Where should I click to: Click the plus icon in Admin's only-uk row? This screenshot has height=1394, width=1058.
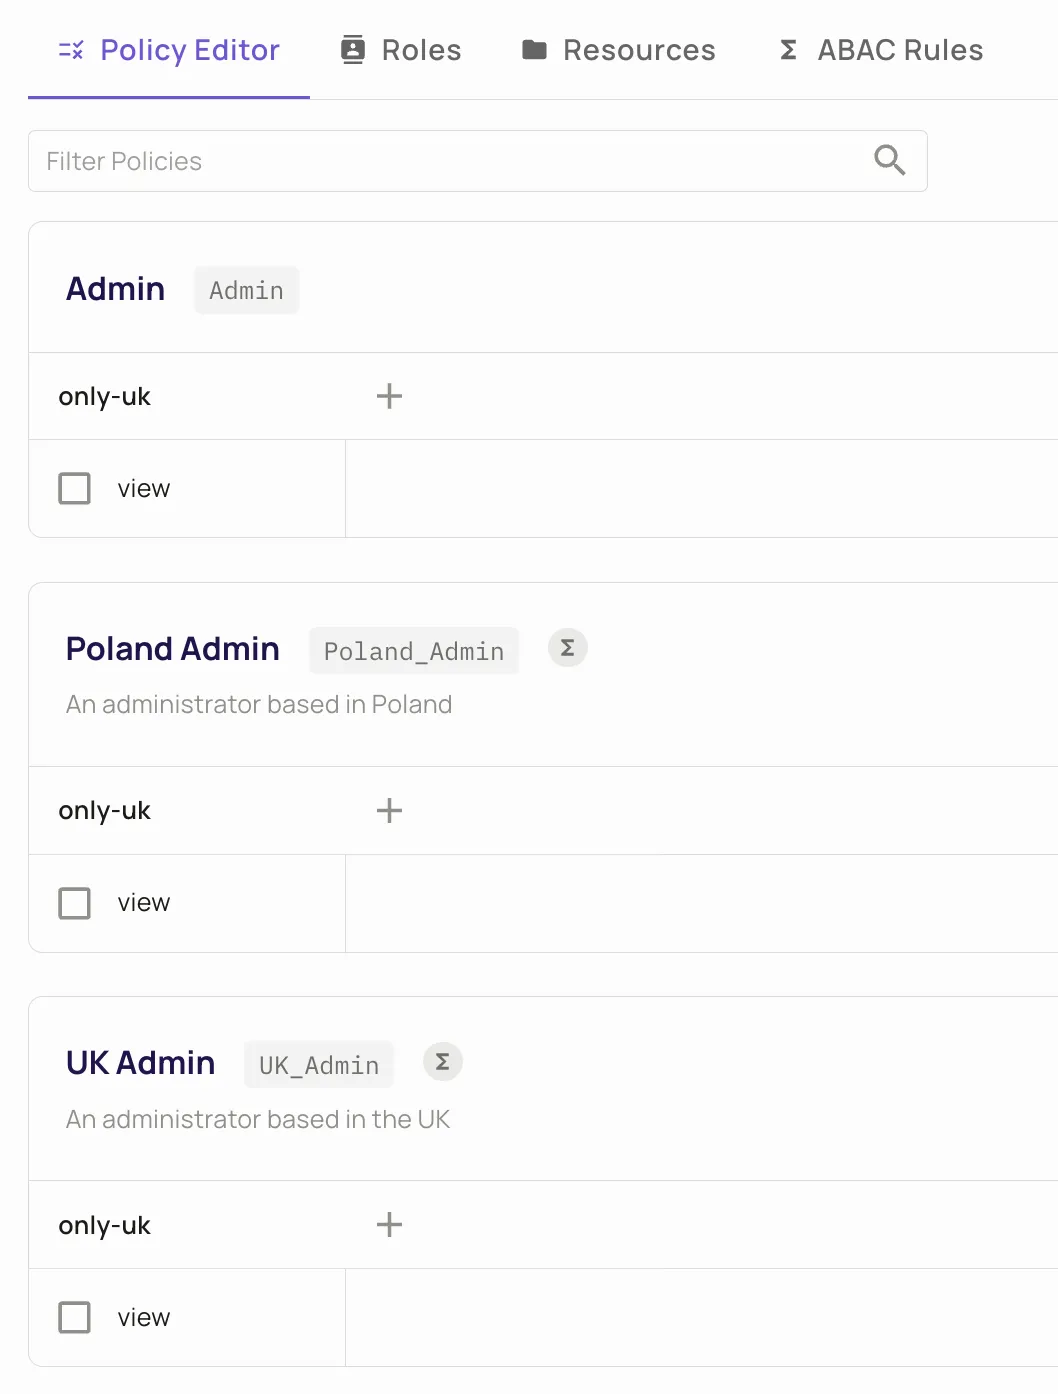point(389,396)
